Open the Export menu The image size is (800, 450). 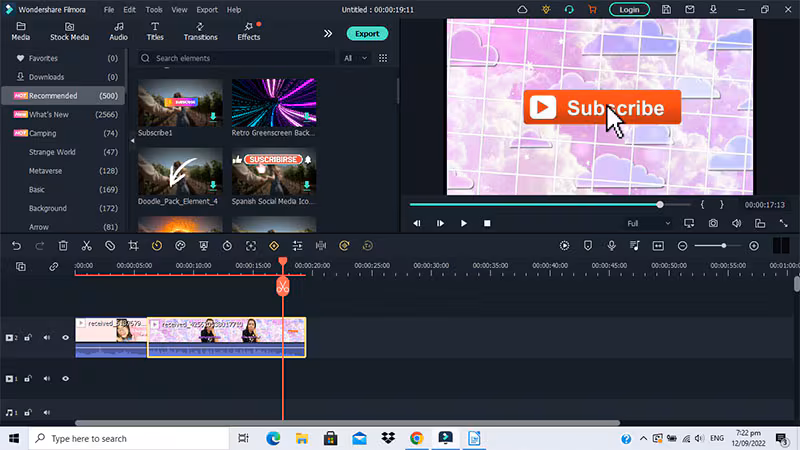(207, 10)
